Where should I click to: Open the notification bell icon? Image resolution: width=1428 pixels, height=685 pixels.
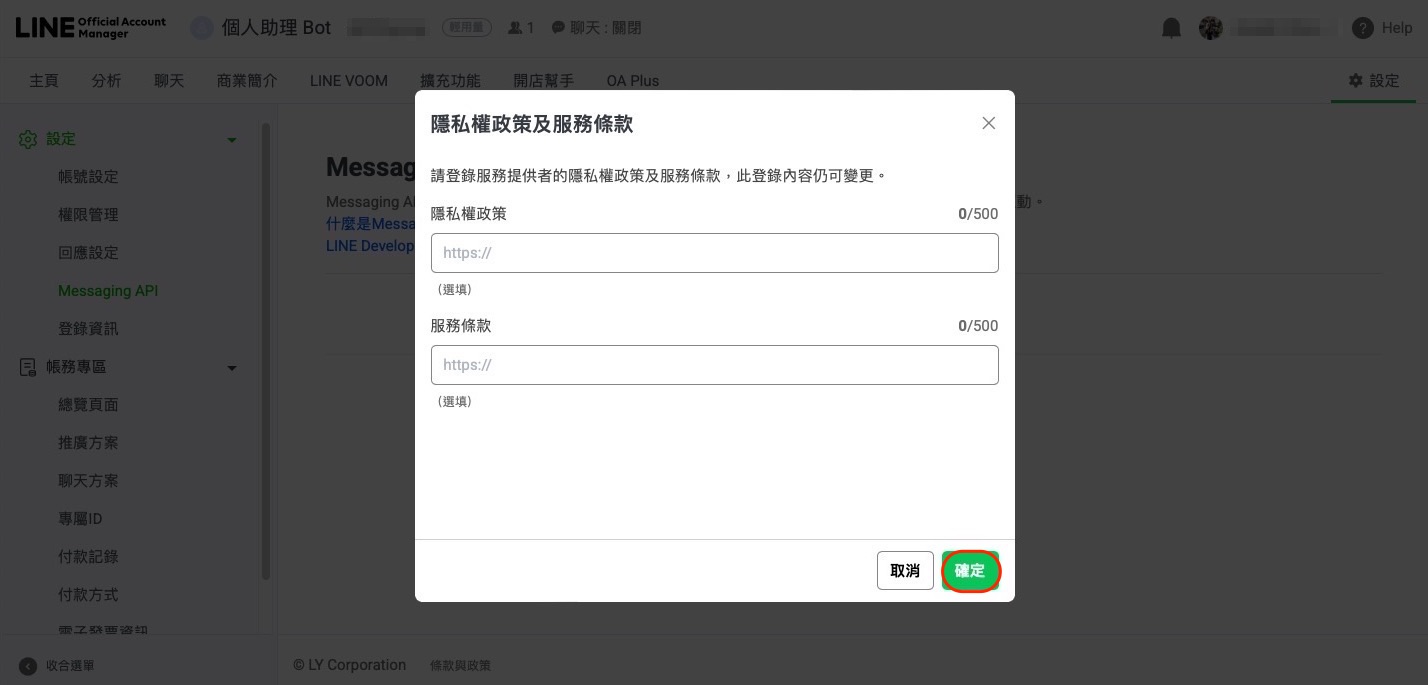click(x=1171, y=28)
